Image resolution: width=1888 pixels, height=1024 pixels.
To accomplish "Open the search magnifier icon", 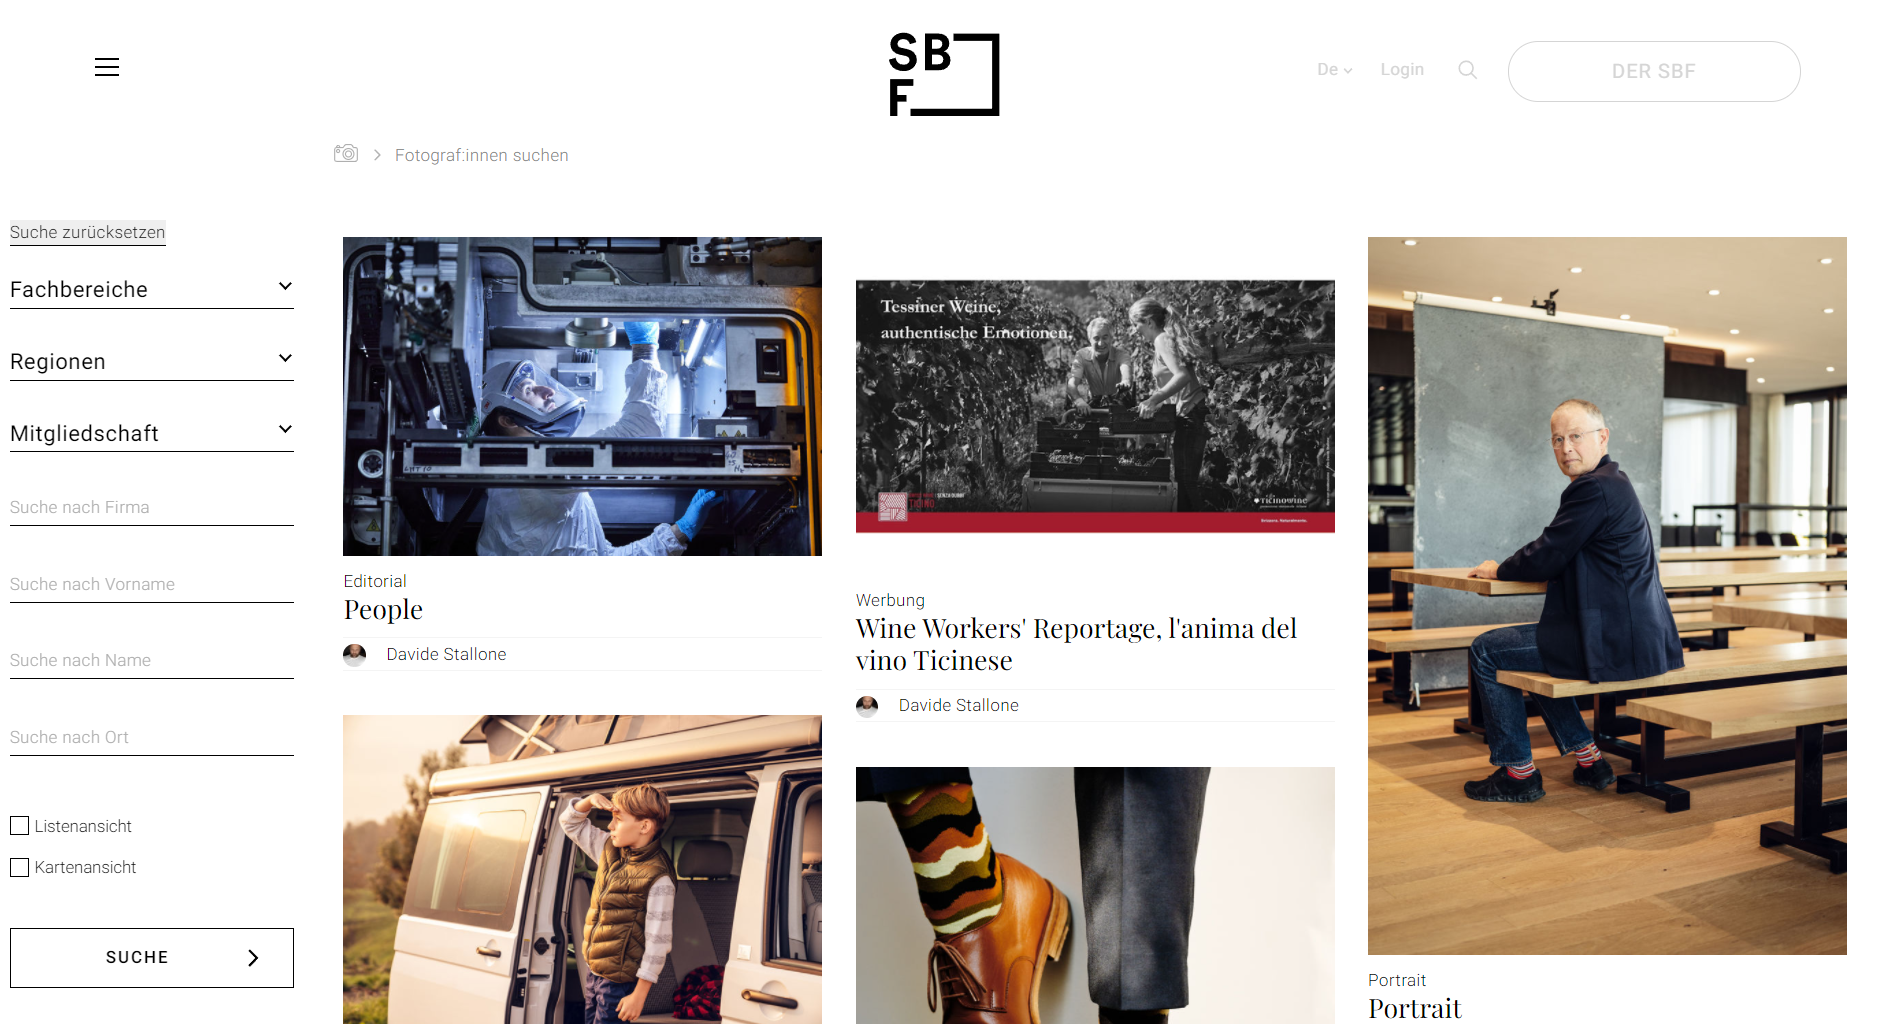I will [1467, 70].
